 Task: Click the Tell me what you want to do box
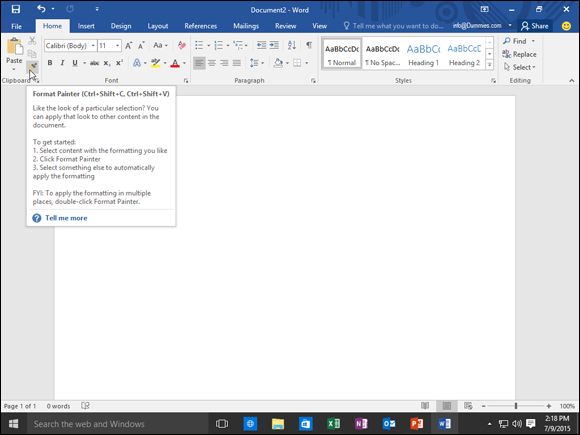pos(394,26)
